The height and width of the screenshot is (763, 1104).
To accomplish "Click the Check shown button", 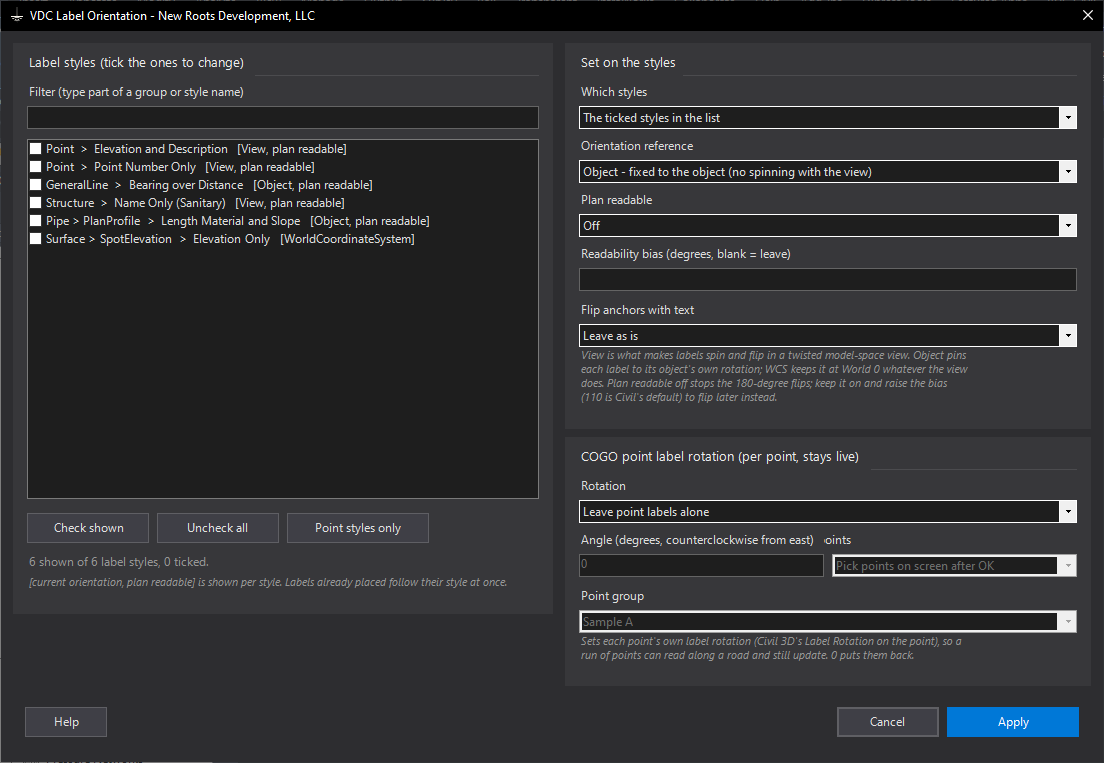I will tap(88, 528).
